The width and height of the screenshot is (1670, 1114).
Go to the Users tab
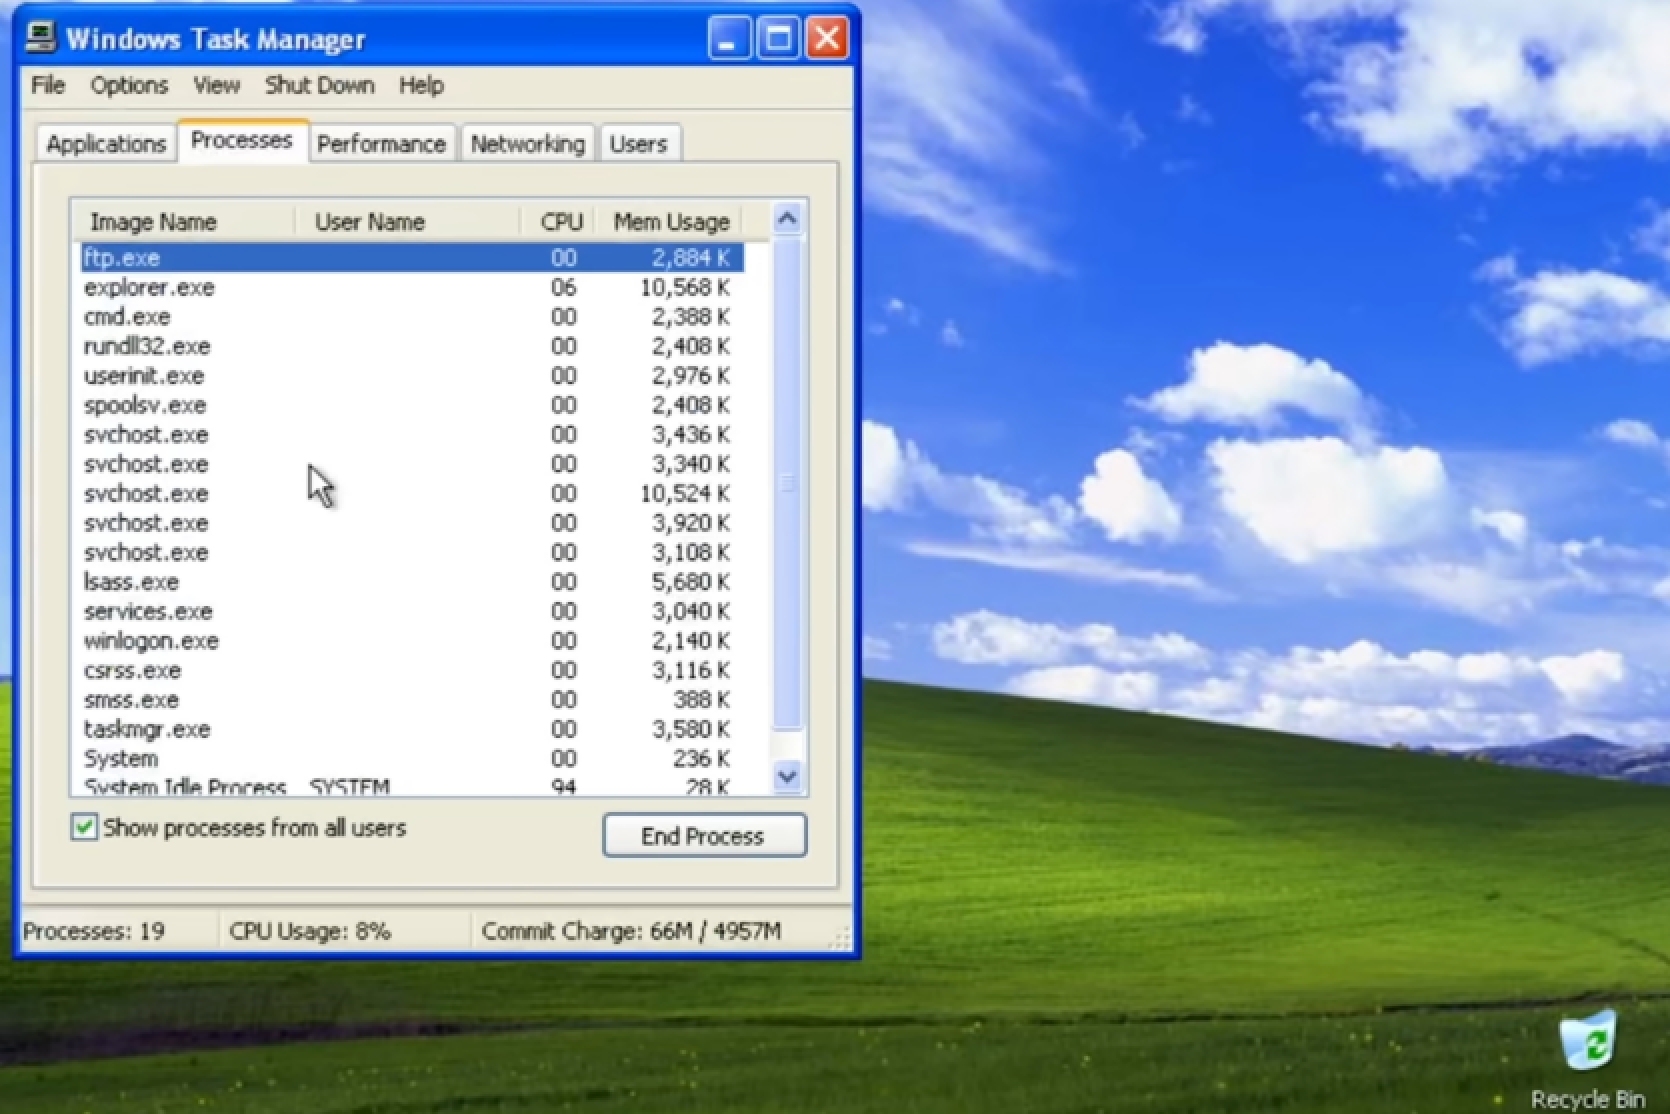[x=638, y=144]
